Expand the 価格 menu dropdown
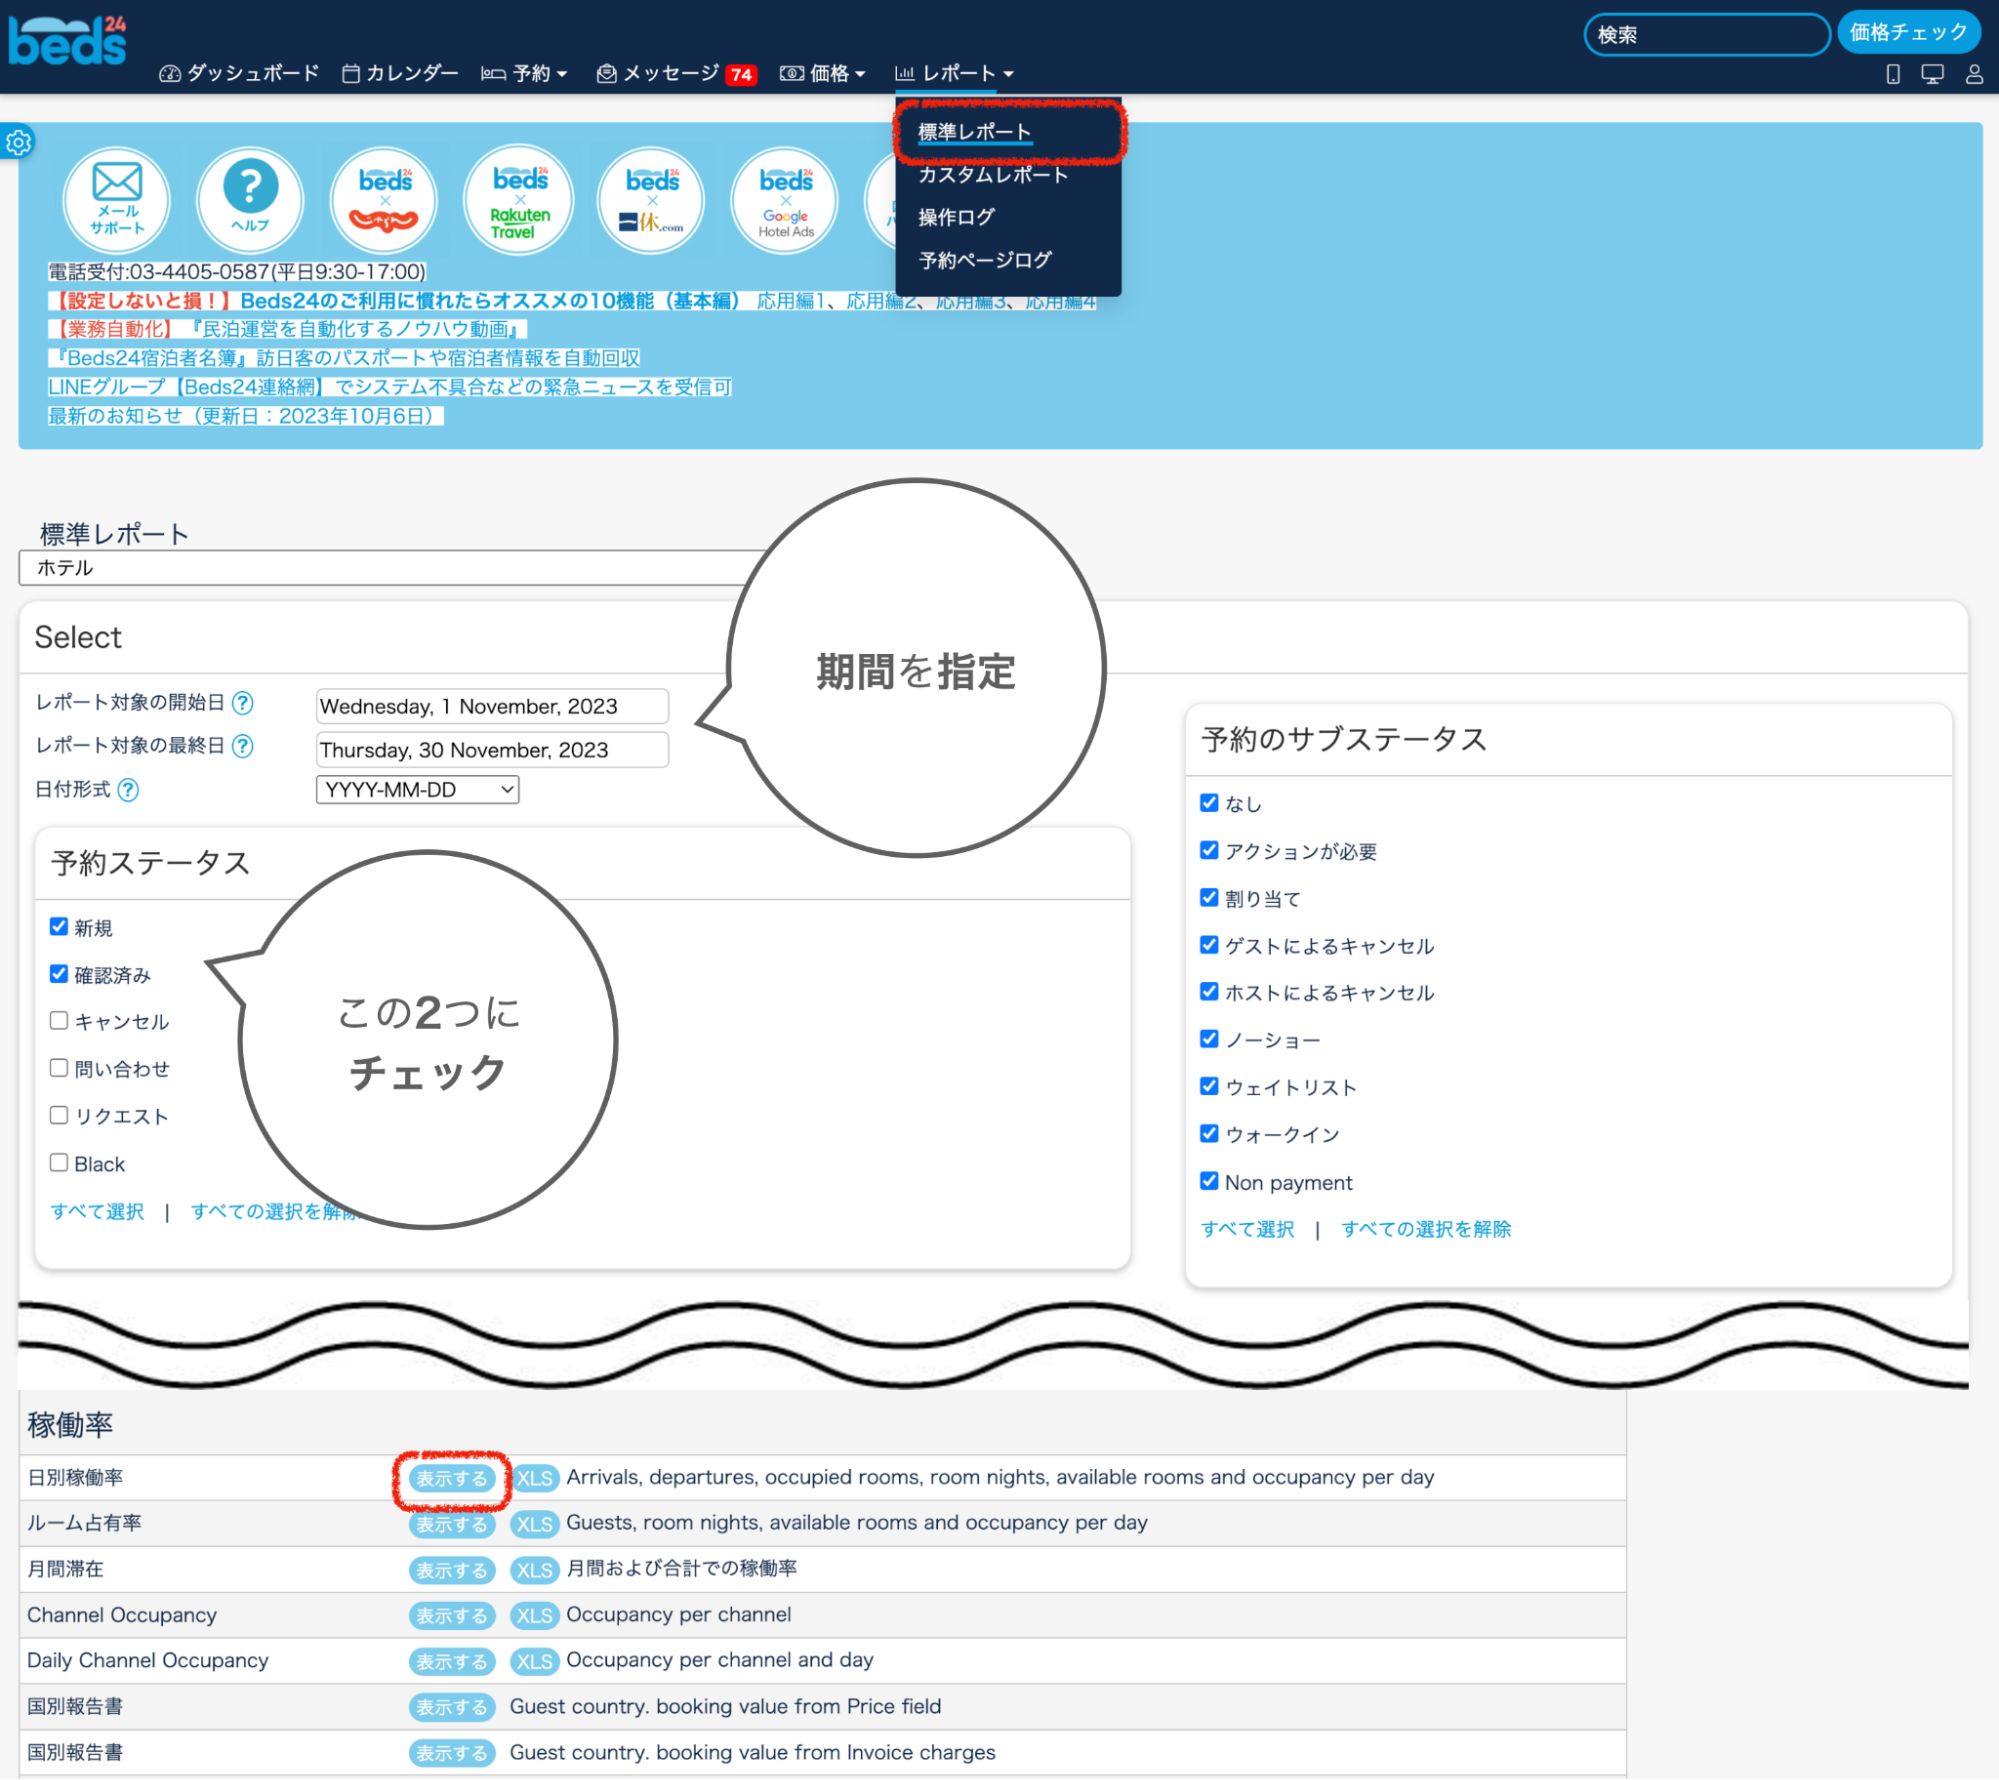1999x1780 pixels. coord(824,73)
